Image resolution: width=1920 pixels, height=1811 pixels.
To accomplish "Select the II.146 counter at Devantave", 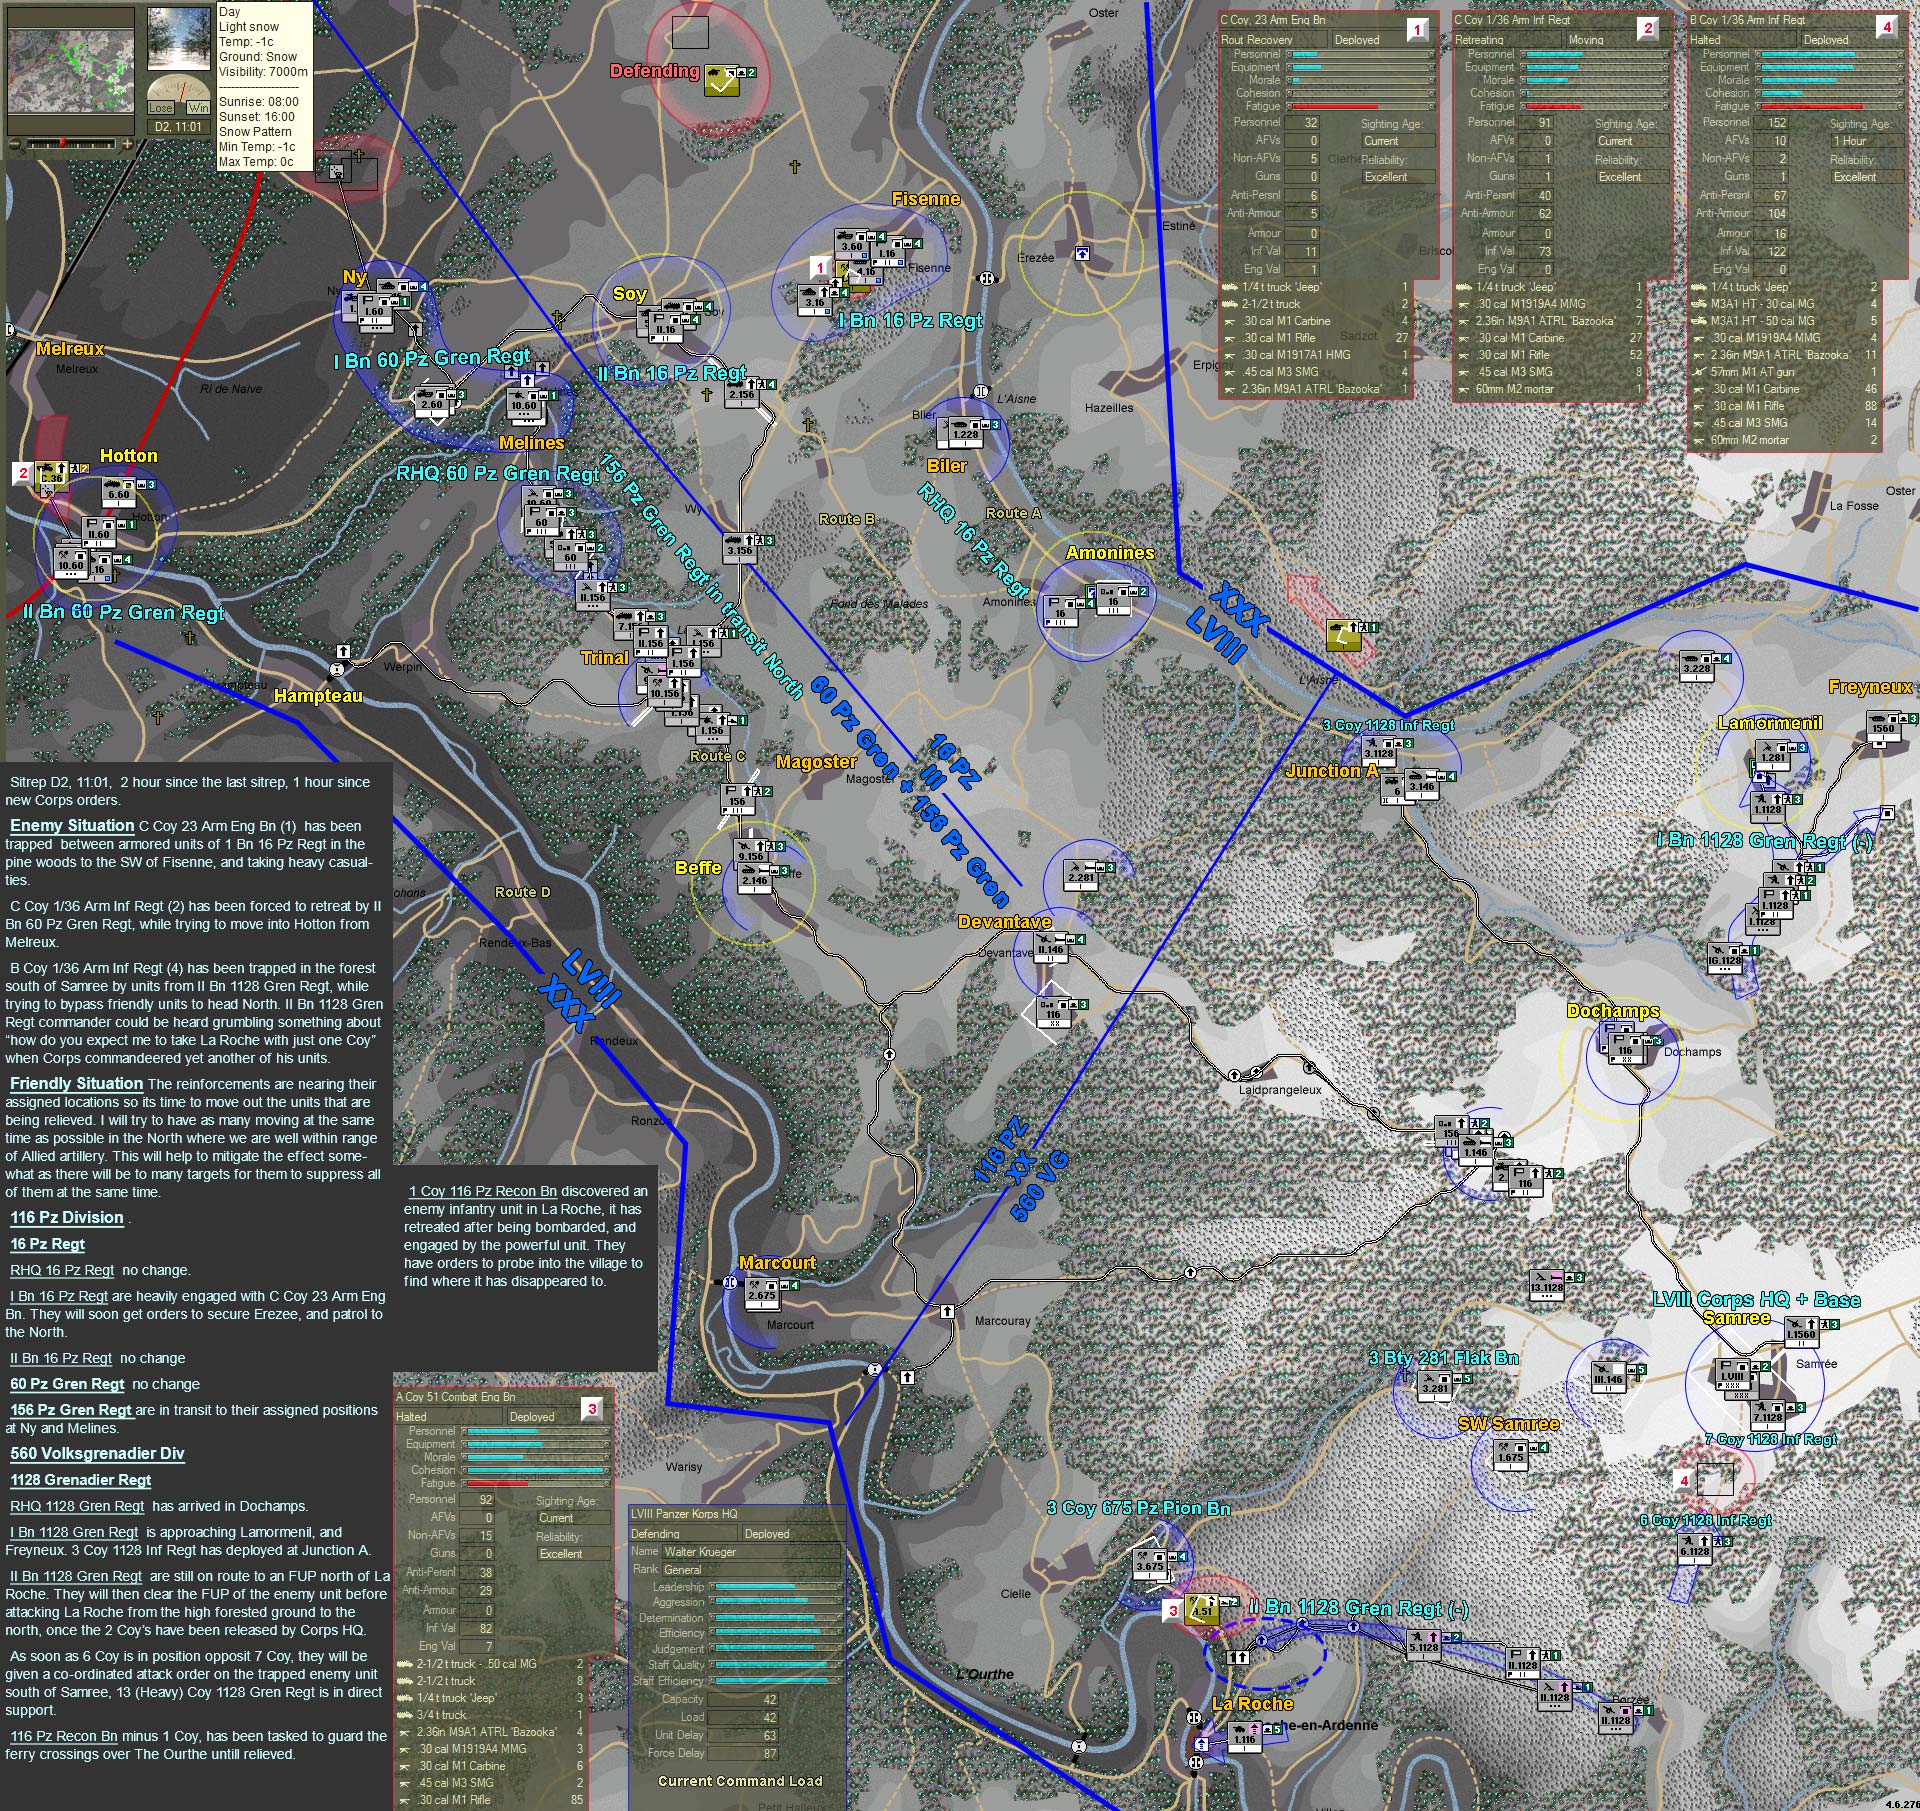I will pos(1050,949).
